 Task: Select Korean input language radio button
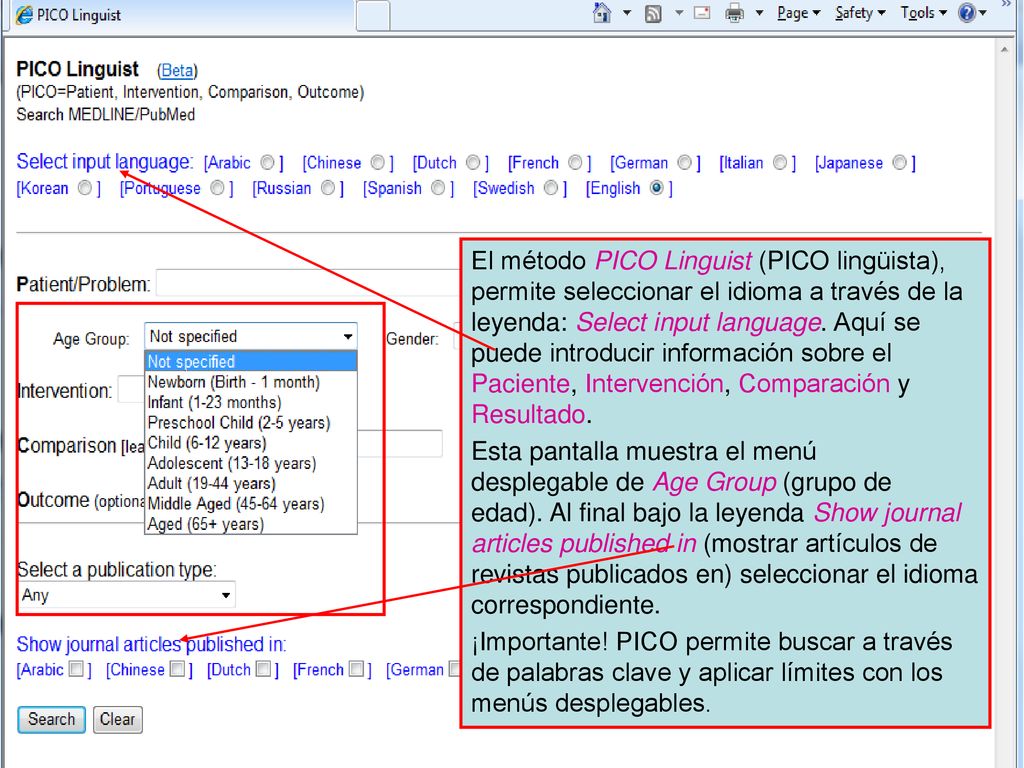pos(85,188)
